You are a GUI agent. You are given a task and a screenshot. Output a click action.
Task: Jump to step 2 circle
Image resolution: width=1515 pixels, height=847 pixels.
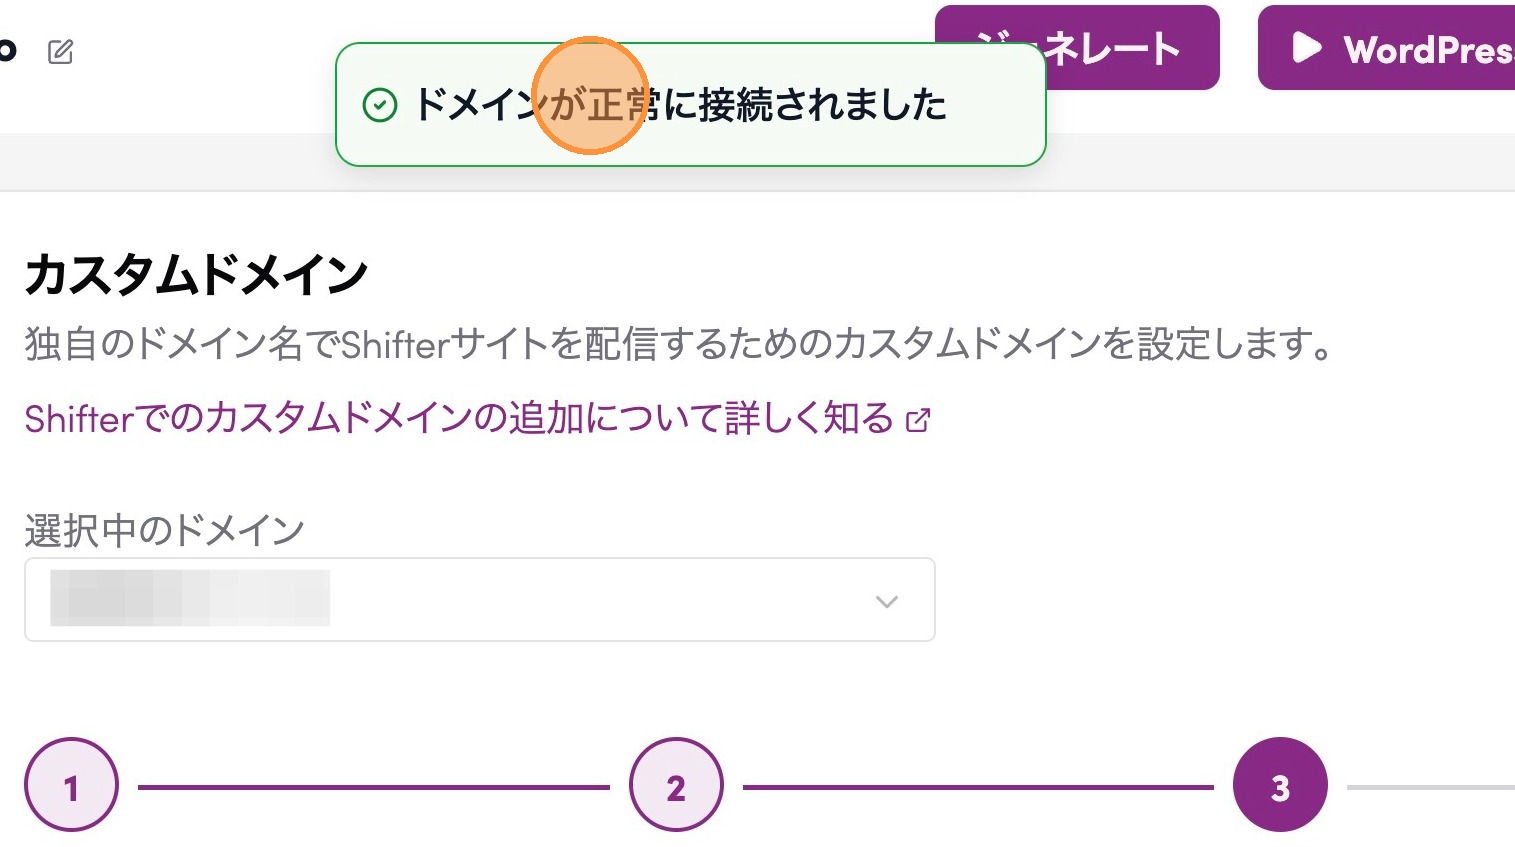pos(676,785)
